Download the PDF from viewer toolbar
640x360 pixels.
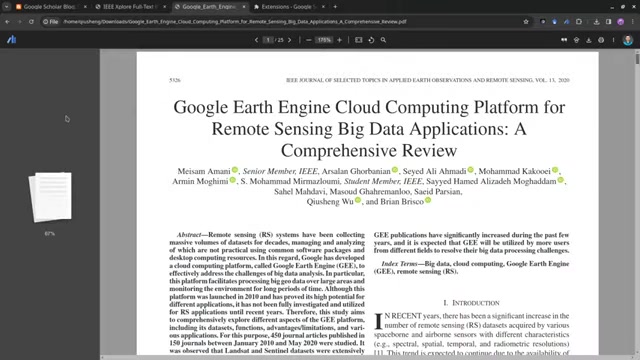(x=589, y=40)
